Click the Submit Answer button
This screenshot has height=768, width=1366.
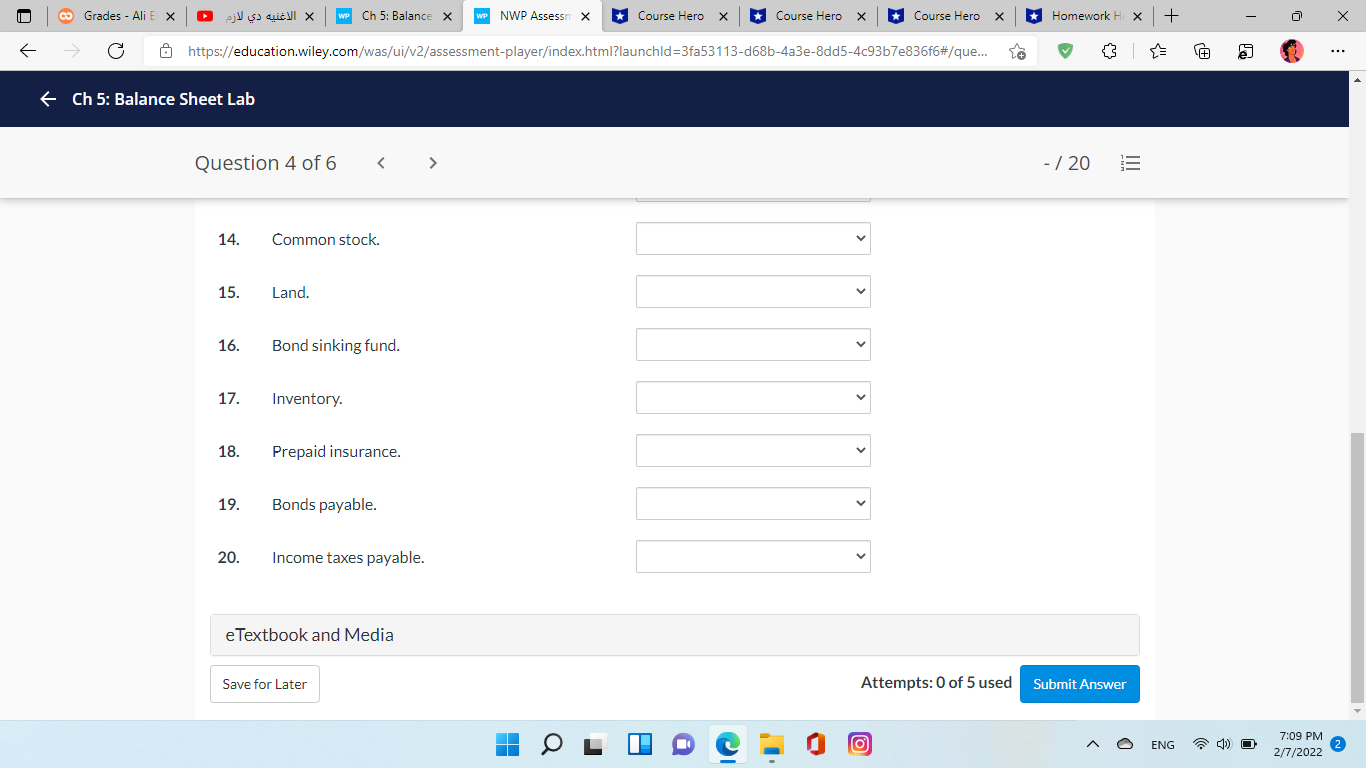(1079, 684)
